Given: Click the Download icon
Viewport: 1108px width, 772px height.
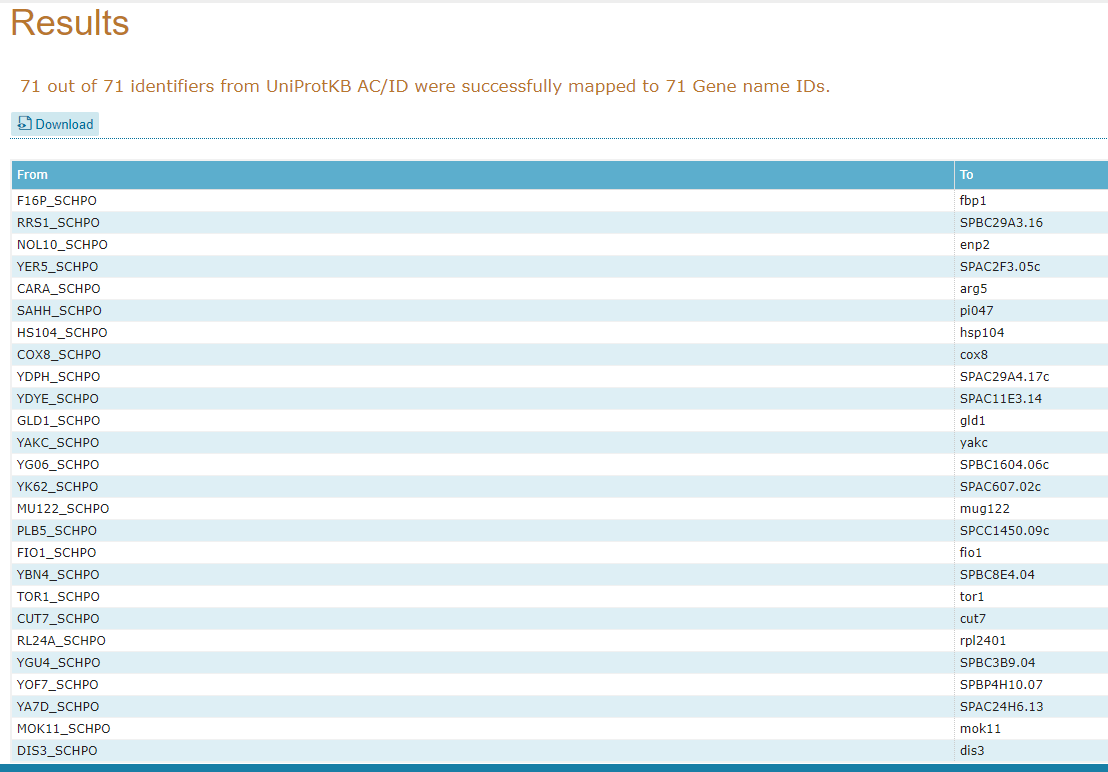Looking at the screenshot, I should tap(25, 124).
